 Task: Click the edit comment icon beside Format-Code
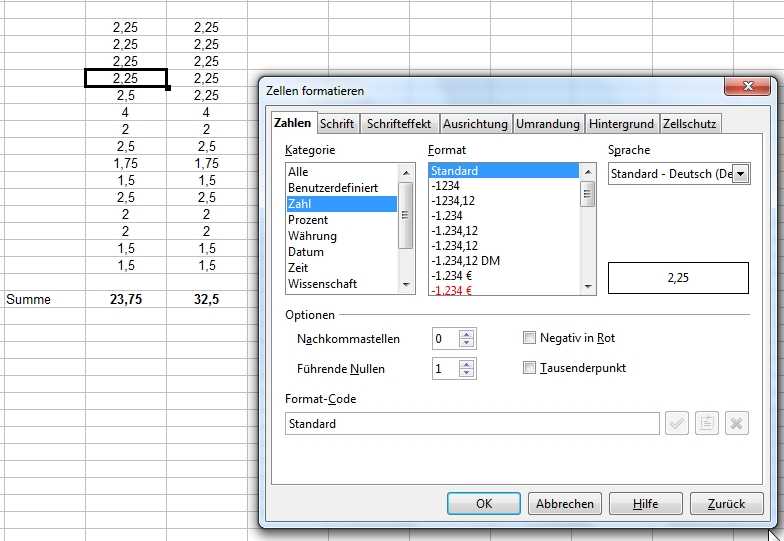tap(706, 423)
